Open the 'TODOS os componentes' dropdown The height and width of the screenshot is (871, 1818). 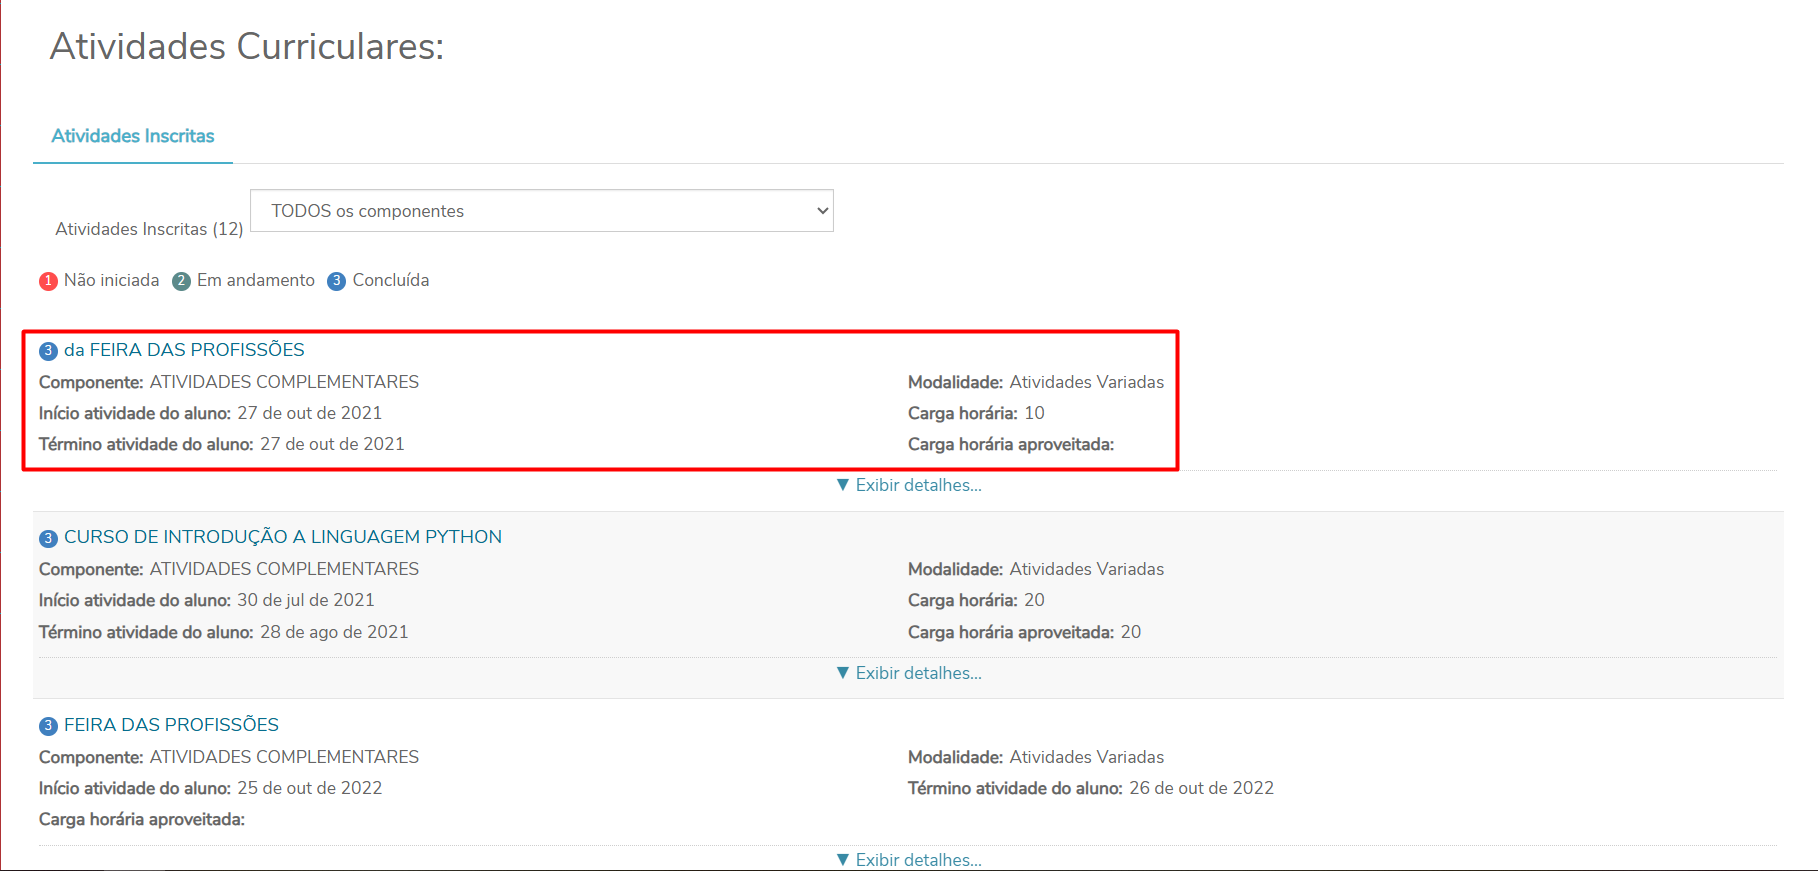pos(541,211)
